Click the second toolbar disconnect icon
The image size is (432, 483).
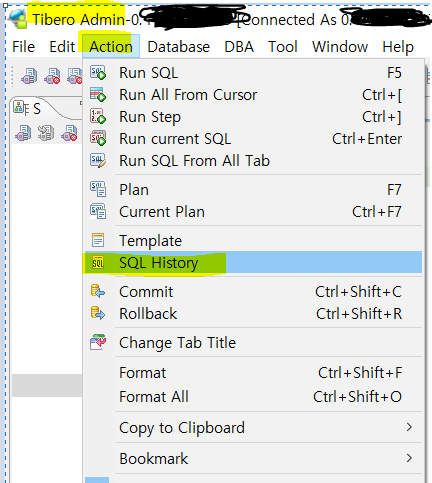click(x=53, y=76)
